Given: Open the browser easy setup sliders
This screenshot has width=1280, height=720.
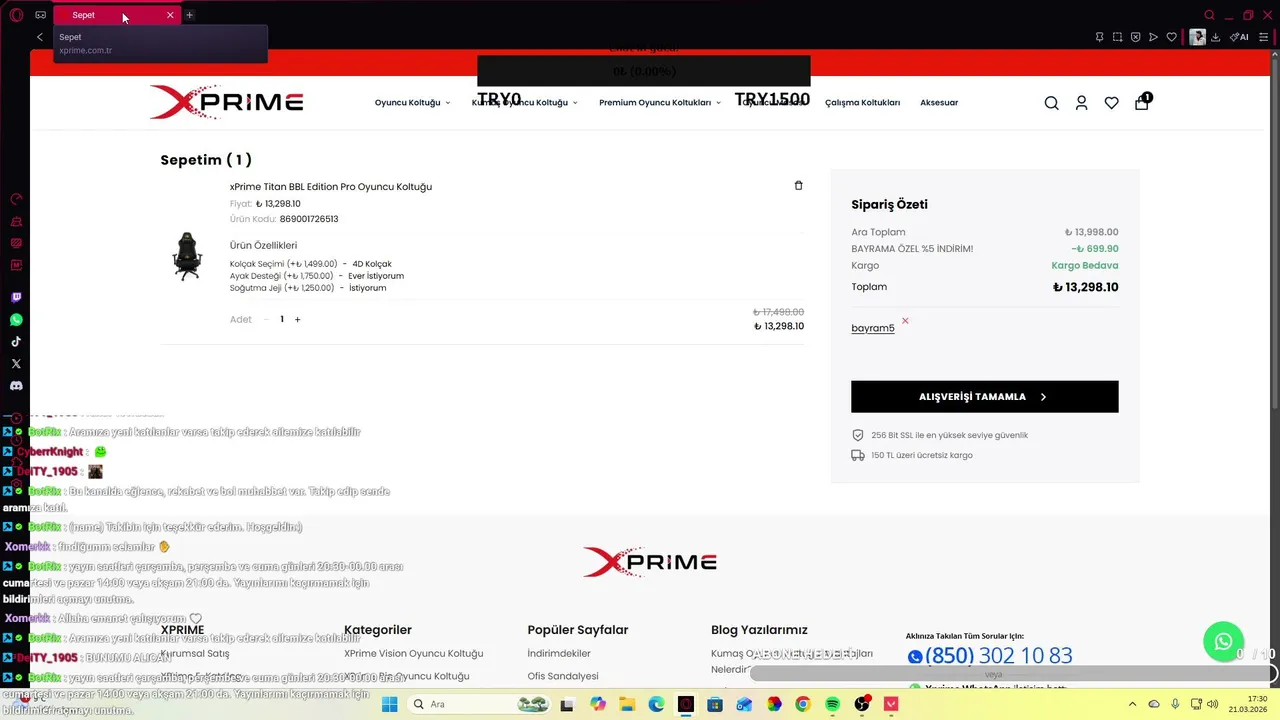Looking at the screenshot, I should tap(1264, 37).
